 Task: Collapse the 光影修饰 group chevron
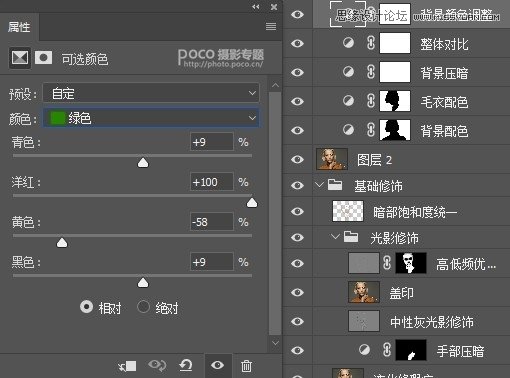coord(335,236)
